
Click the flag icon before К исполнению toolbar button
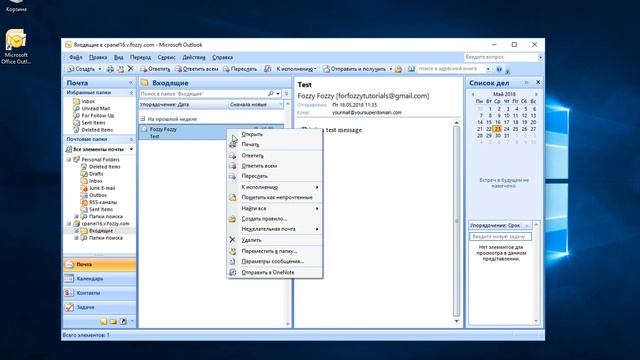coord(267,69)
